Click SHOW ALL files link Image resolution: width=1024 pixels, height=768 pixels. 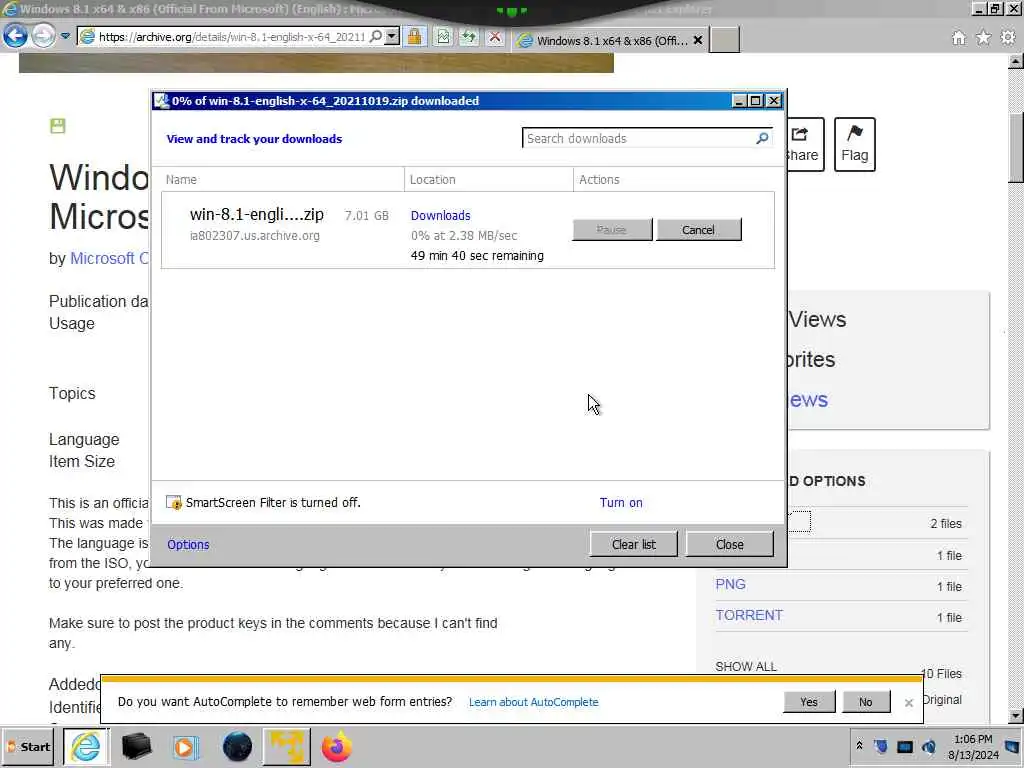[x=746, y=666]
